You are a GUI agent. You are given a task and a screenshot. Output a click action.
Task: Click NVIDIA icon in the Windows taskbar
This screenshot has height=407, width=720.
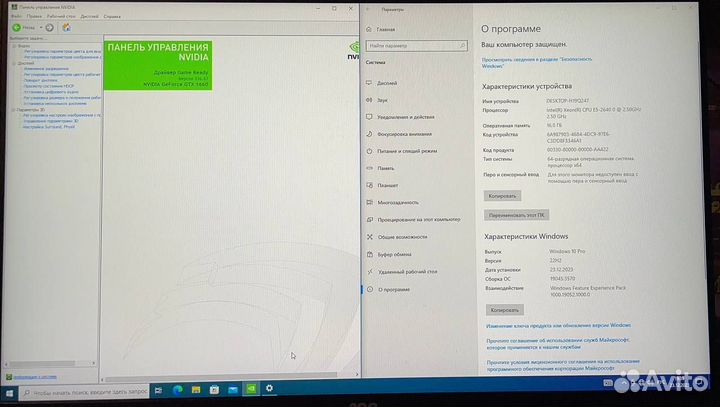[250, 387]
